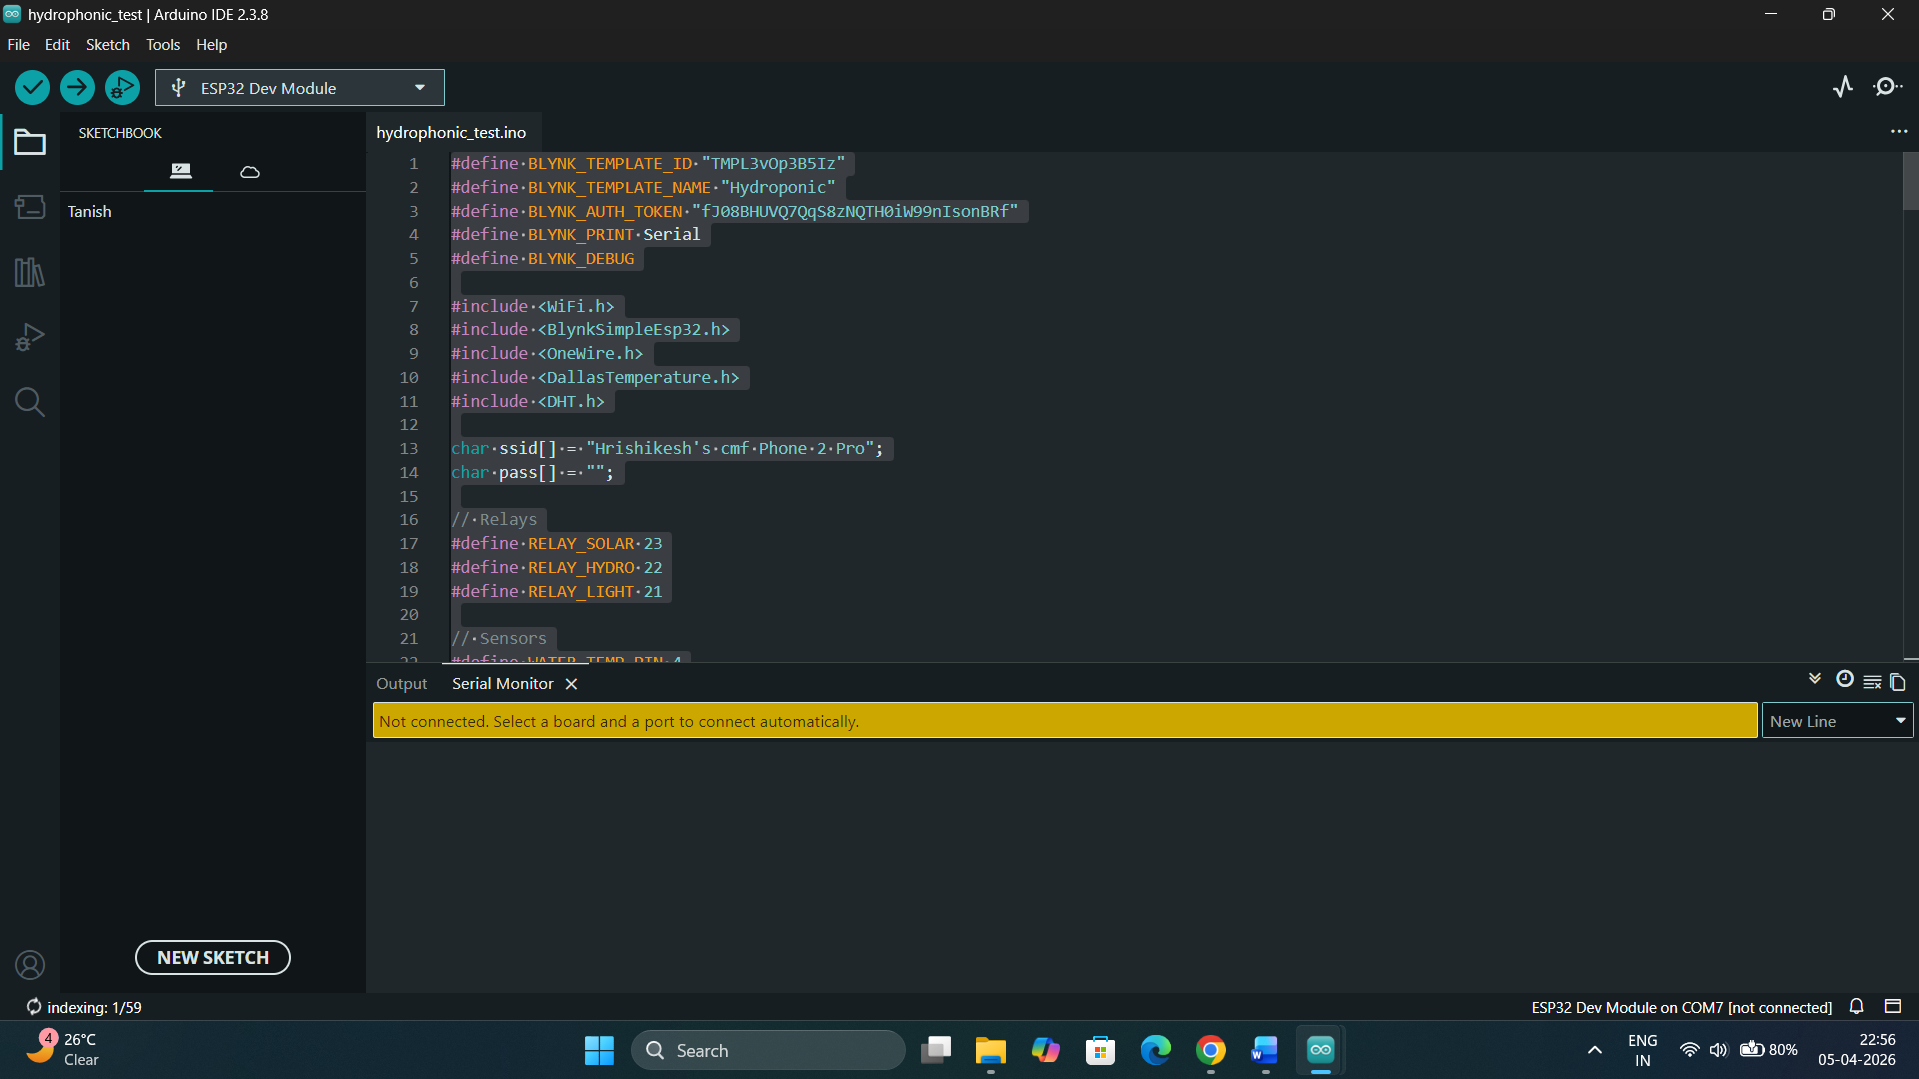Open the Help menu

(x=211, y=45)
